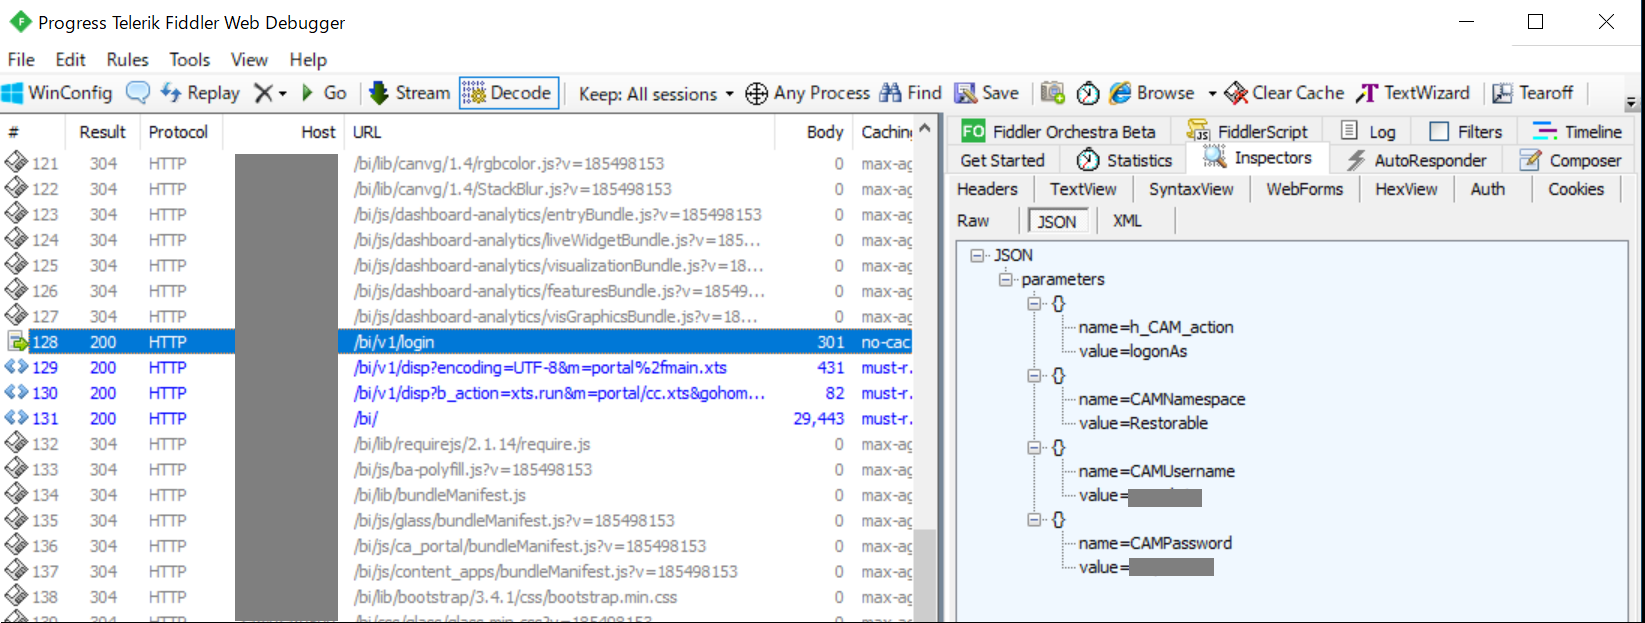Click the Go resume button

(x=323, y=93)
